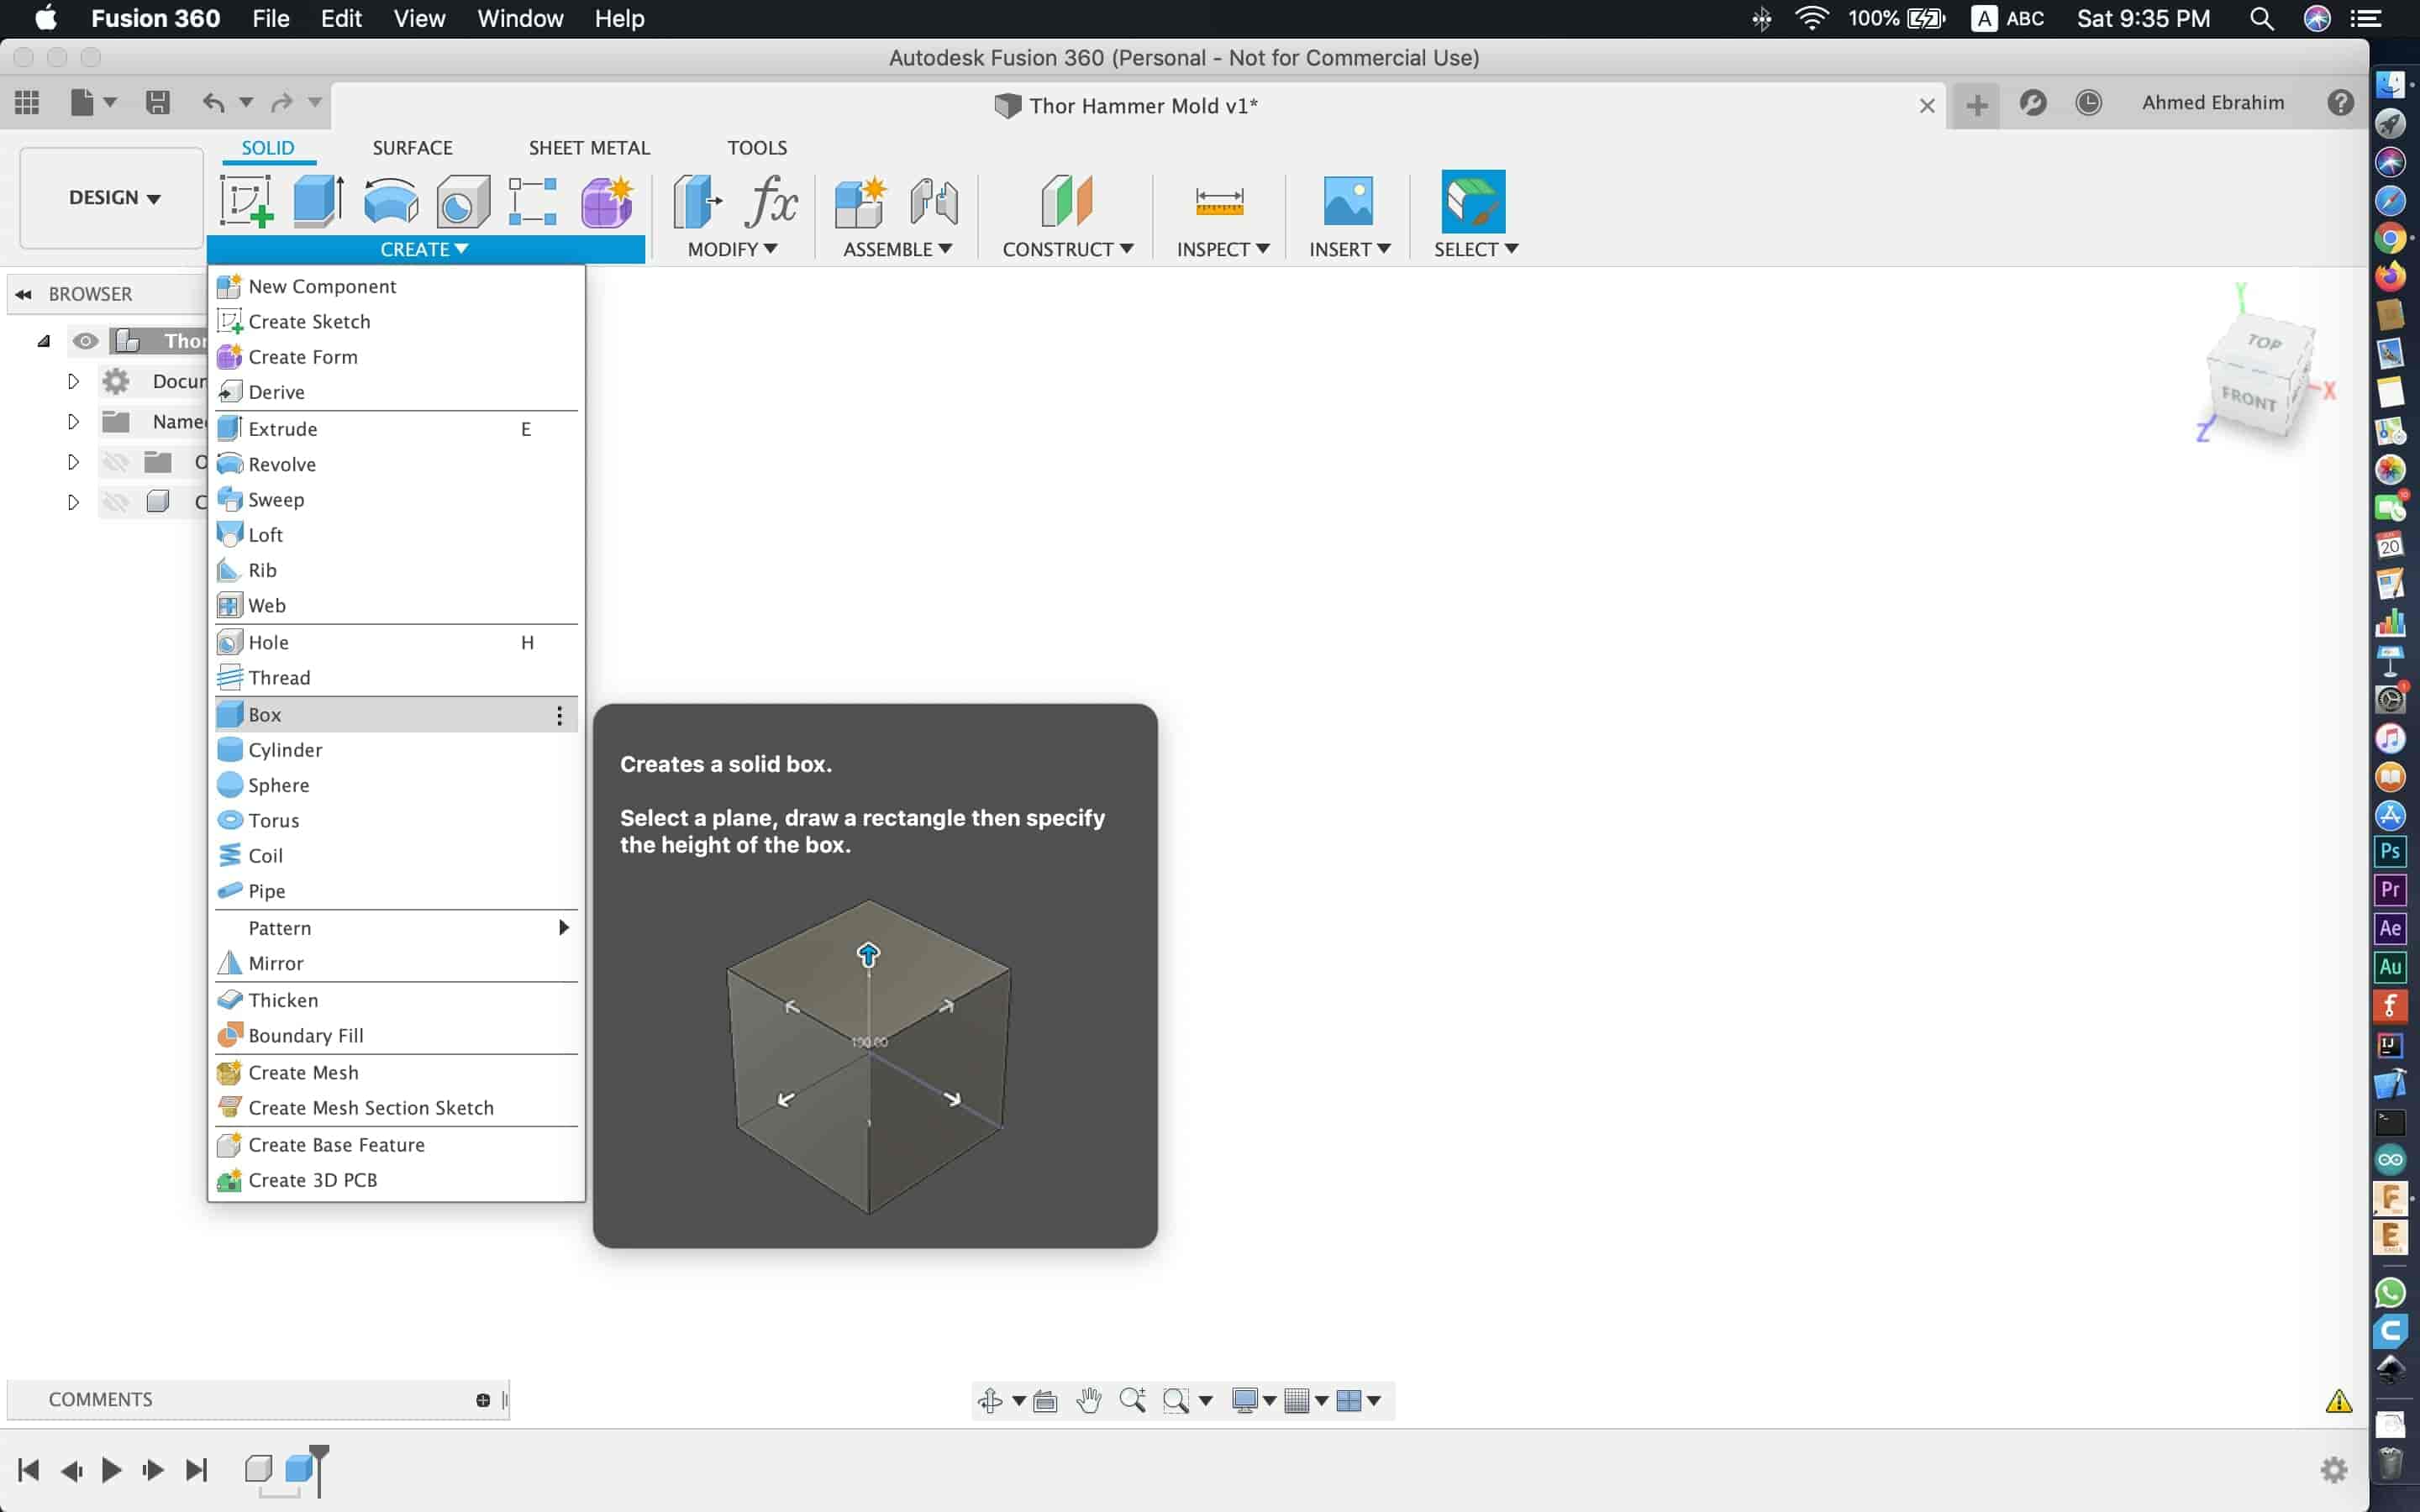
Task: Open the CONSTRUCT dropdown menu
Action: 1066,247
